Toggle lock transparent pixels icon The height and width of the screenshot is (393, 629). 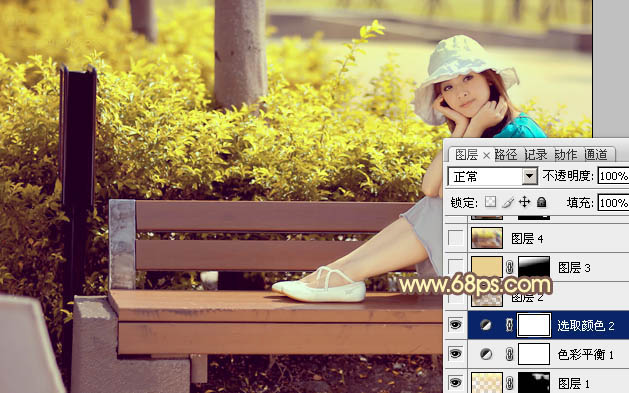490,202
